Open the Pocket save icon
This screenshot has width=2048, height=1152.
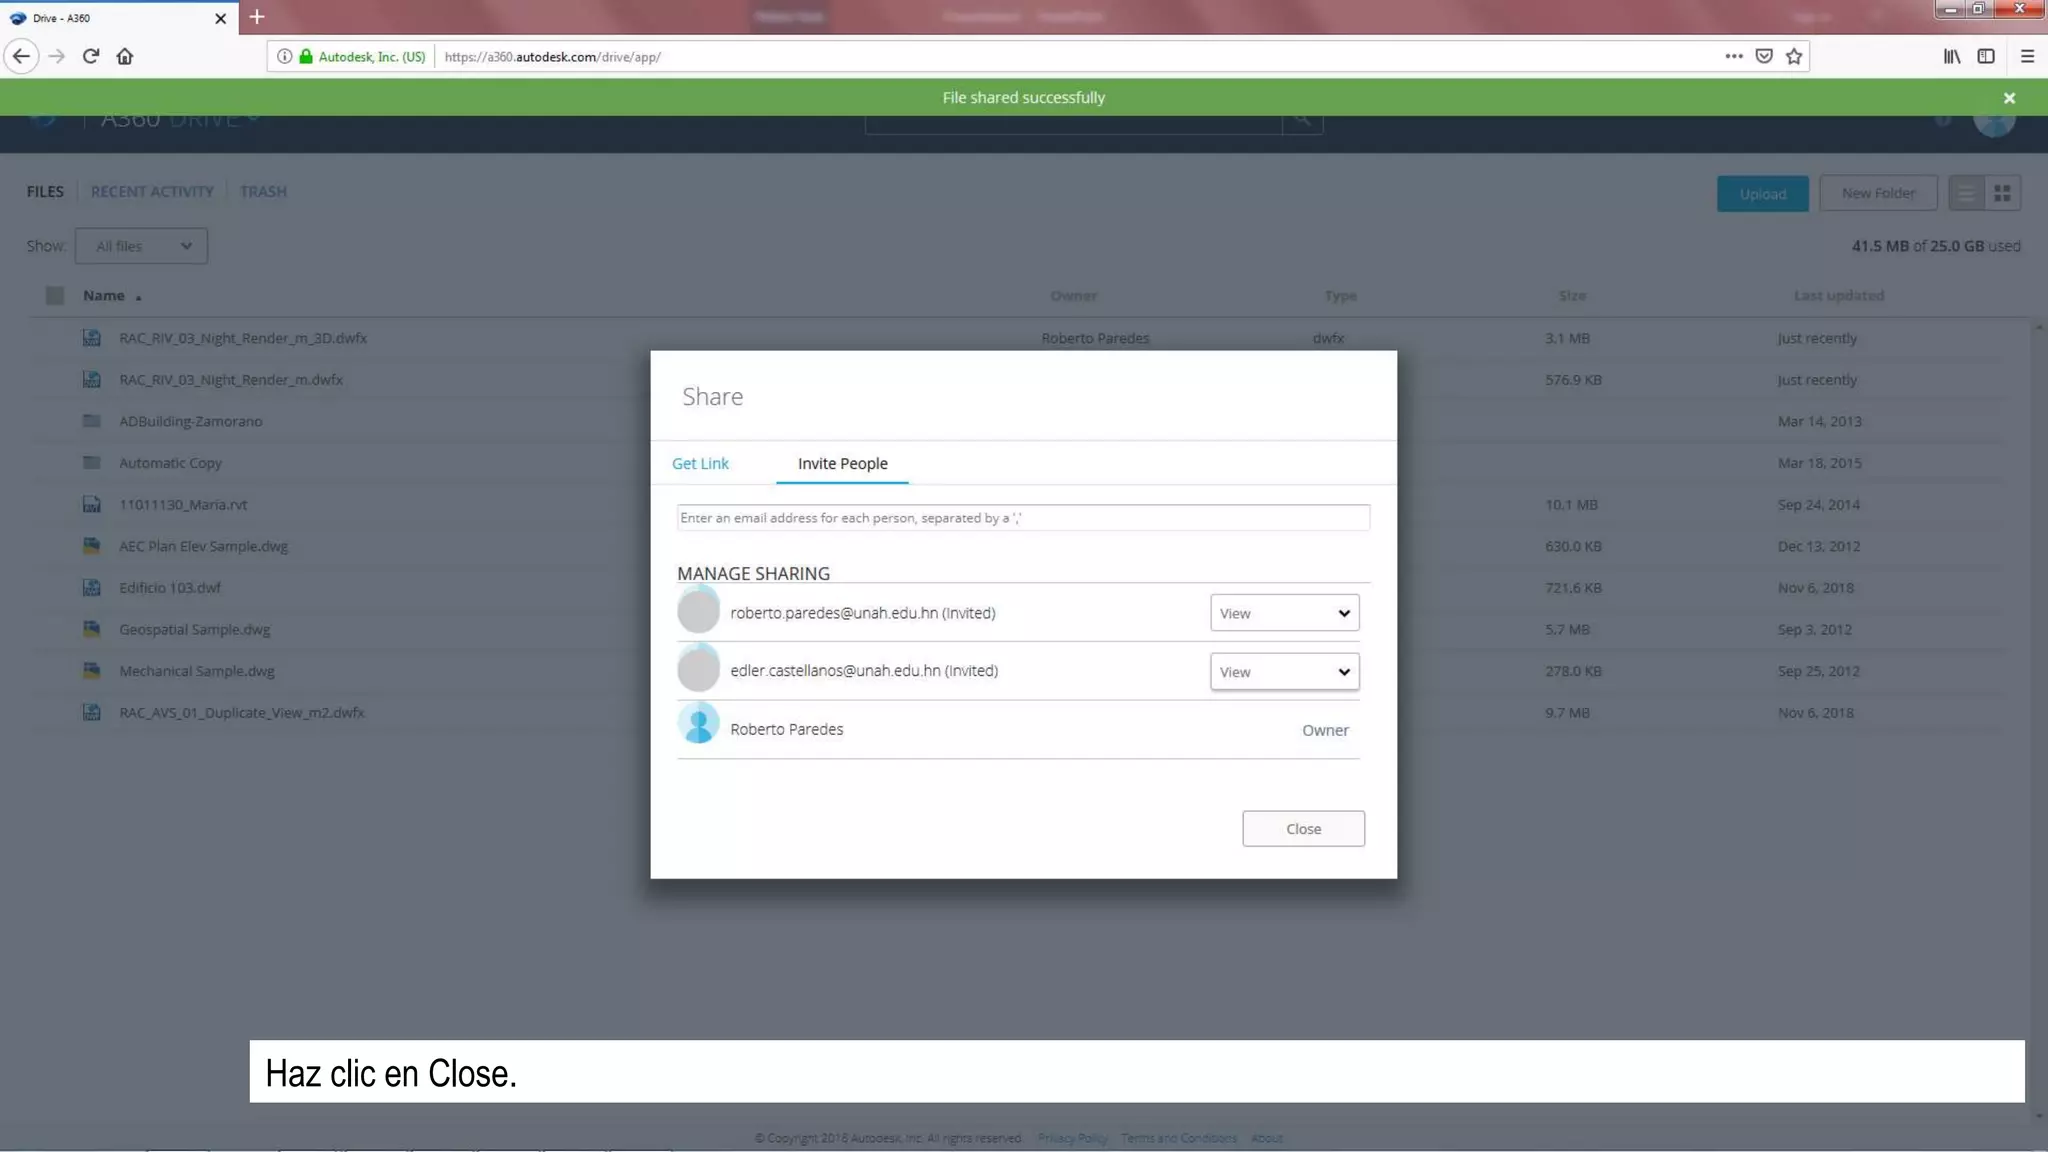1764,56
